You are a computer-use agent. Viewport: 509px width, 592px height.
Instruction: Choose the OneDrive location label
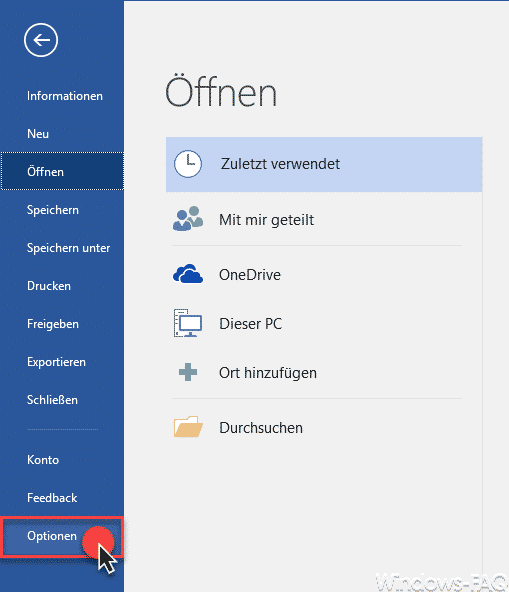point(250,274)
